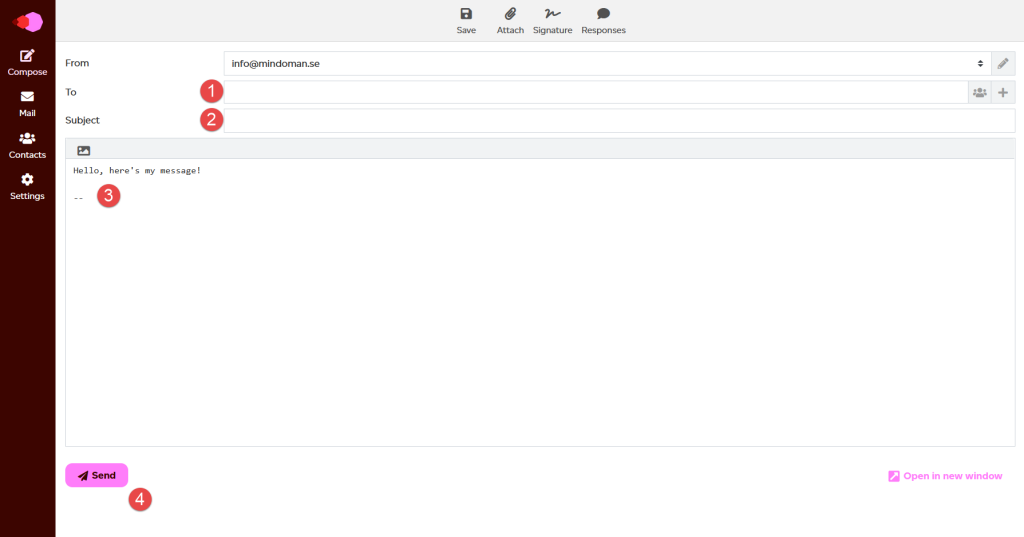Screen dimensions: 1024x537
Task: Open Settings gear in the sidebar
Action: click(27, 187)
